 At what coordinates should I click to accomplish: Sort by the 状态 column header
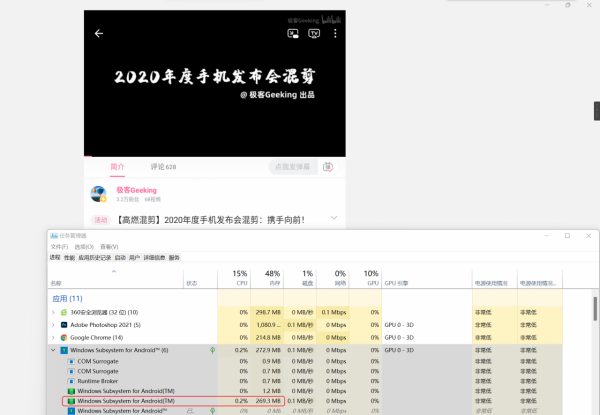200,278
